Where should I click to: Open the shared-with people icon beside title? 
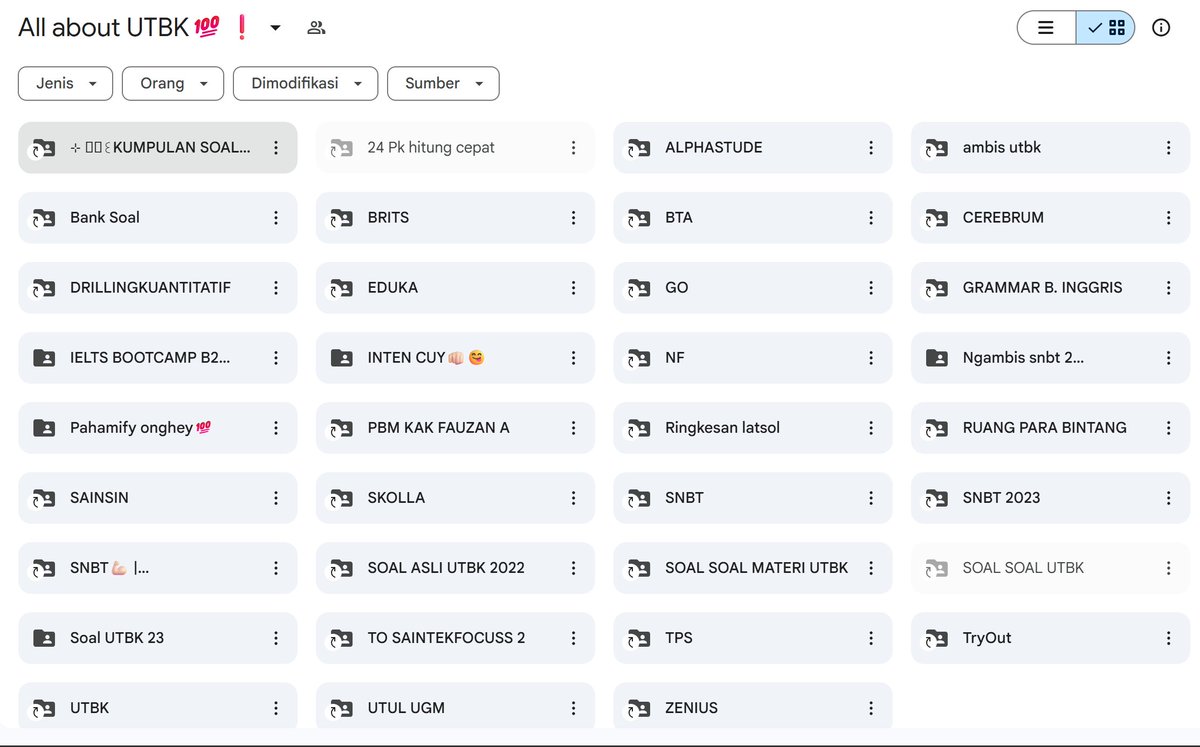(316, 28)
